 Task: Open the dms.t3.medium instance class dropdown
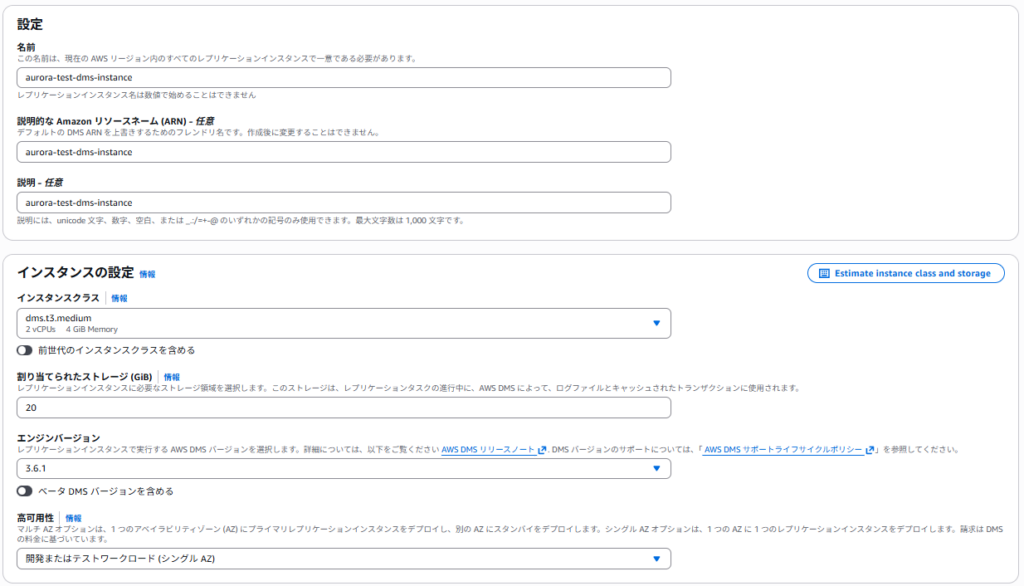coord(343,323)
